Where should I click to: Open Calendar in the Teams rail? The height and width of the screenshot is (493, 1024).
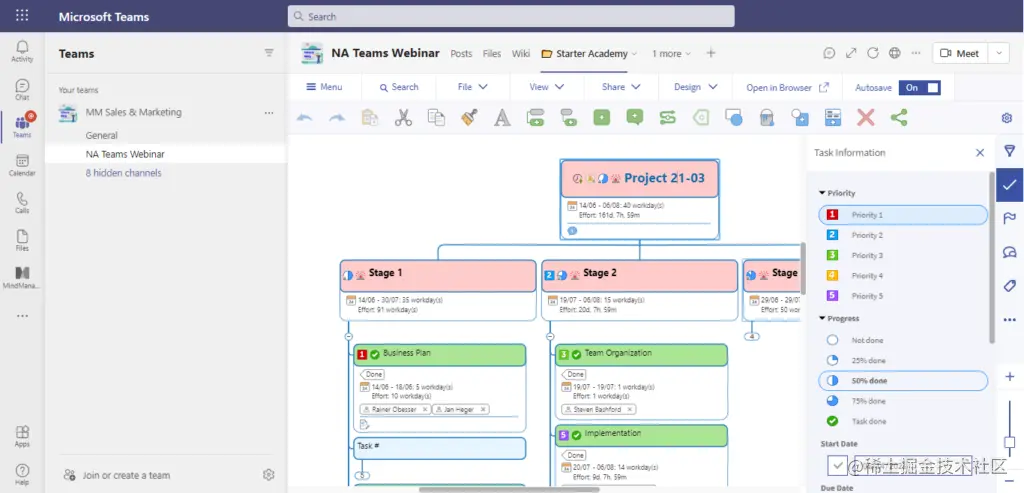click(x=22, y=165)
